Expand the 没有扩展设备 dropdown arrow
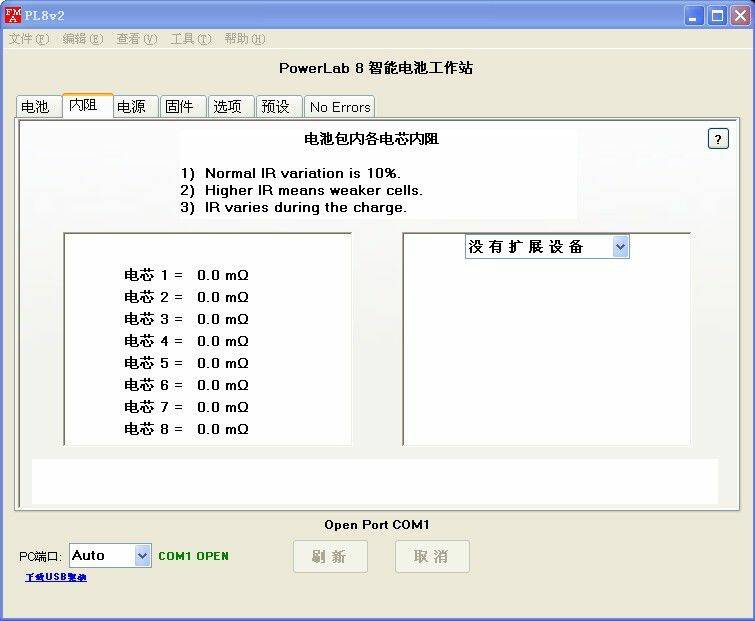 pos(620,246)
